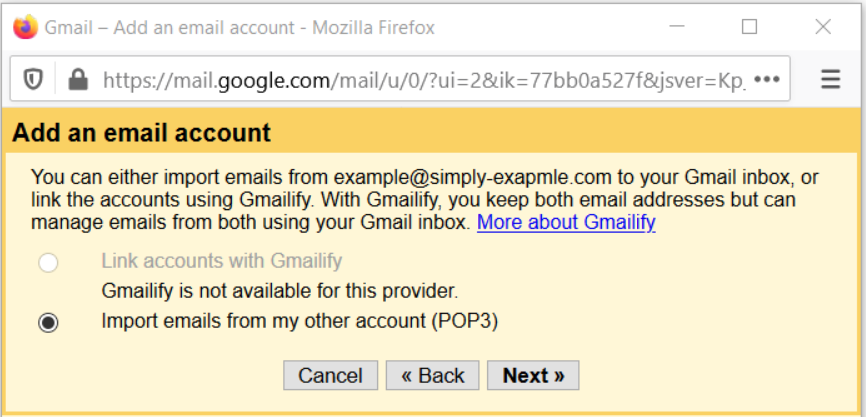The image size is (866, 417).
Task: Go back with the « Back button
Action: coord(432,376)
